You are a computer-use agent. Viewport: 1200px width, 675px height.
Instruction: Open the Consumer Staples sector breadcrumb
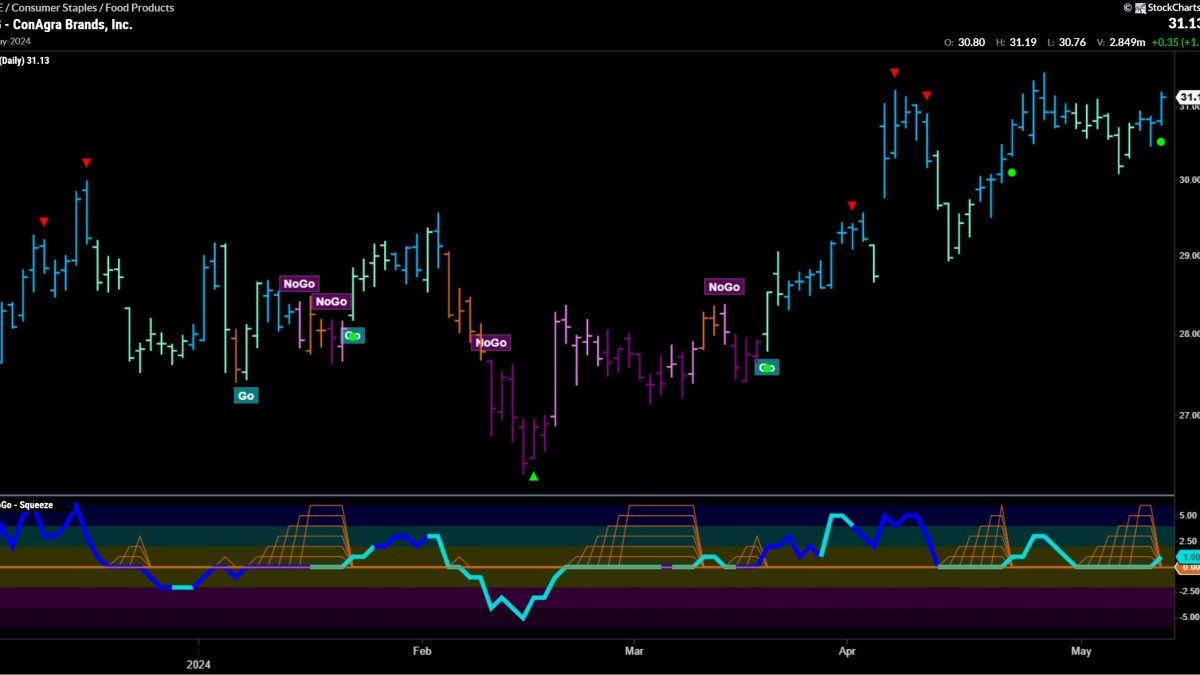pyautogui.click(x=53, y=7)
